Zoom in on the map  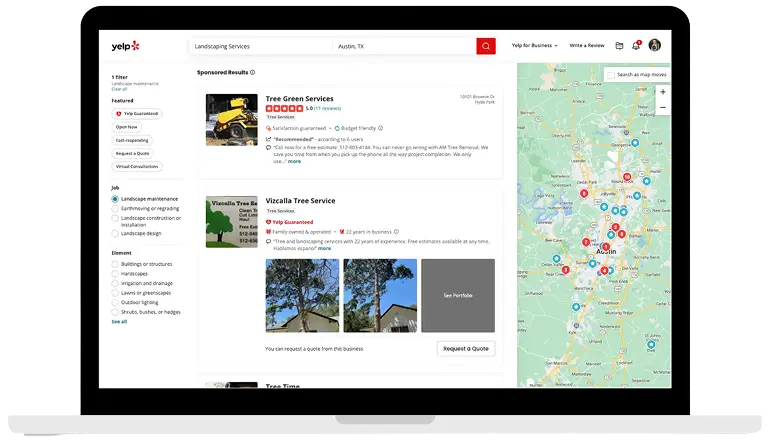(x=663, y=92)
